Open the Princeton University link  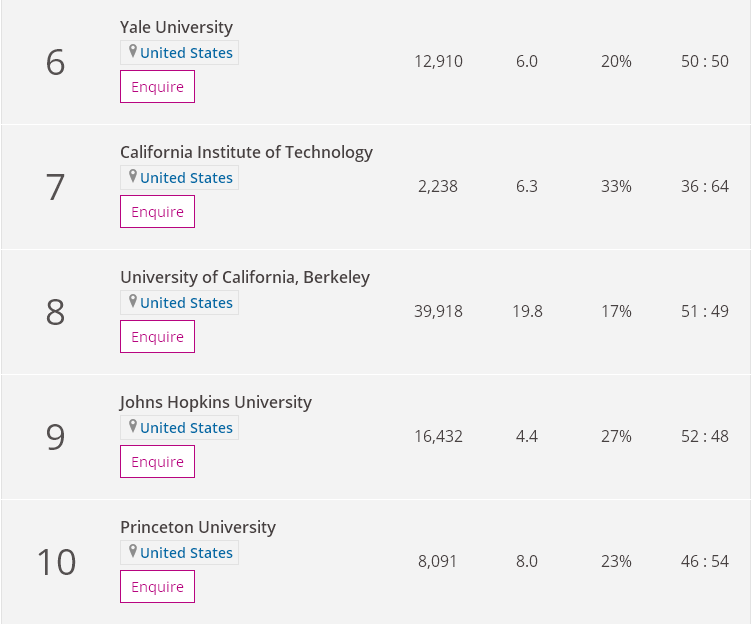click(x=198, y=527)
